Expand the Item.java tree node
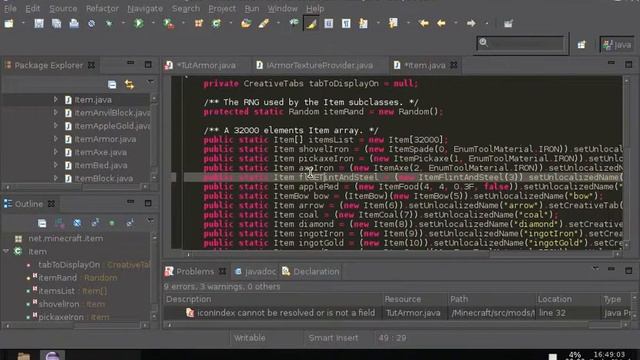This screenshot has height=360, width=640. click(56, 99)
